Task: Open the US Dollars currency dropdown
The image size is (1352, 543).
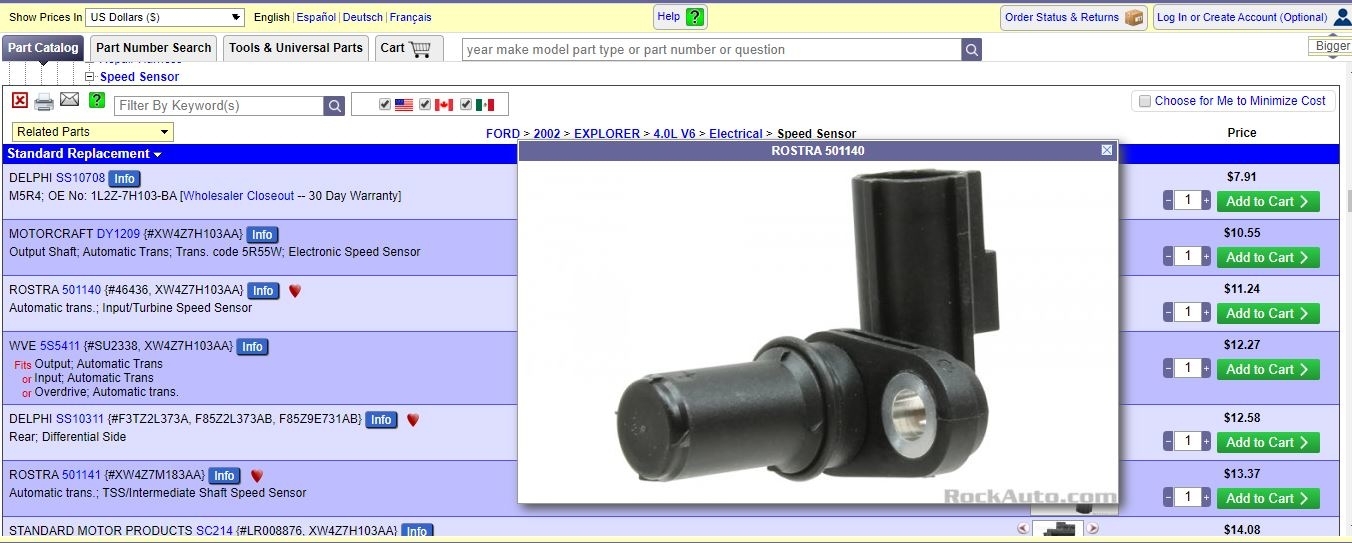Action: pos(165,17)
